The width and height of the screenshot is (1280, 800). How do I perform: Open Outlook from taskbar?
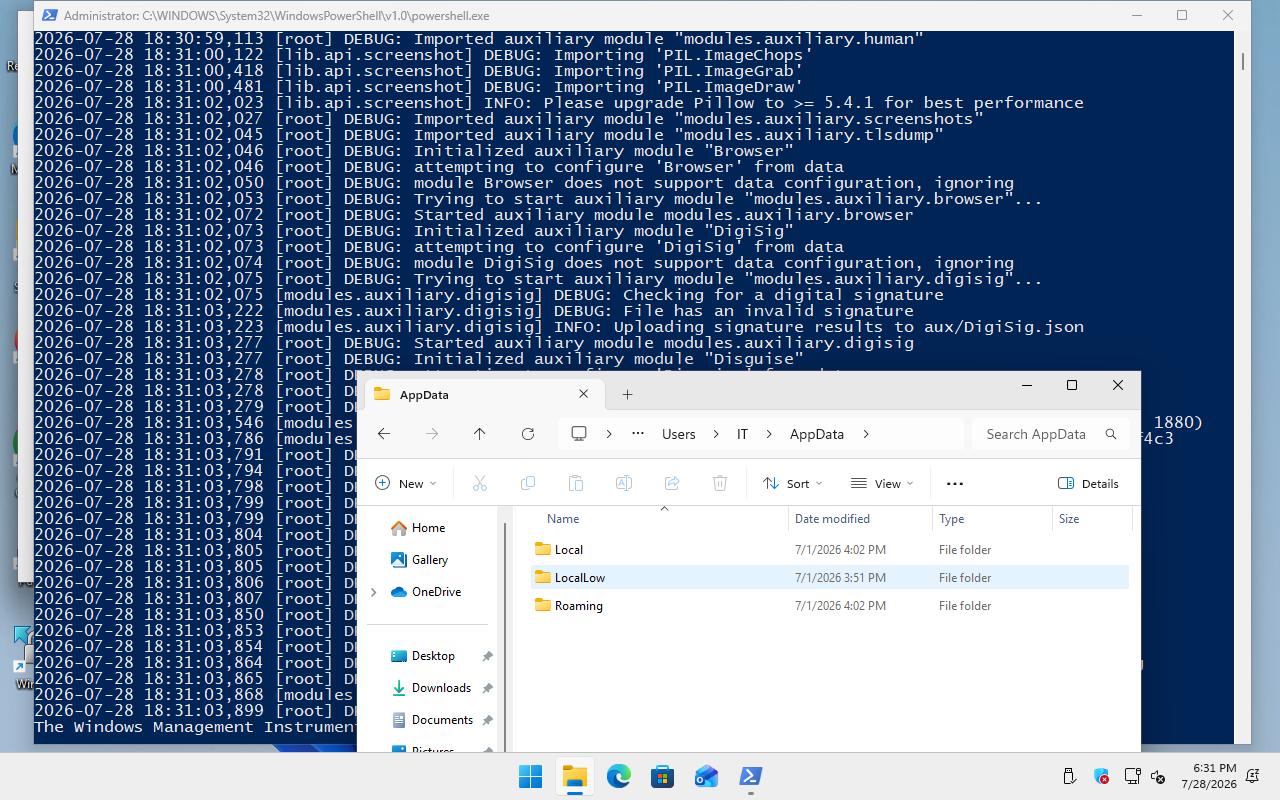(706, 776)
